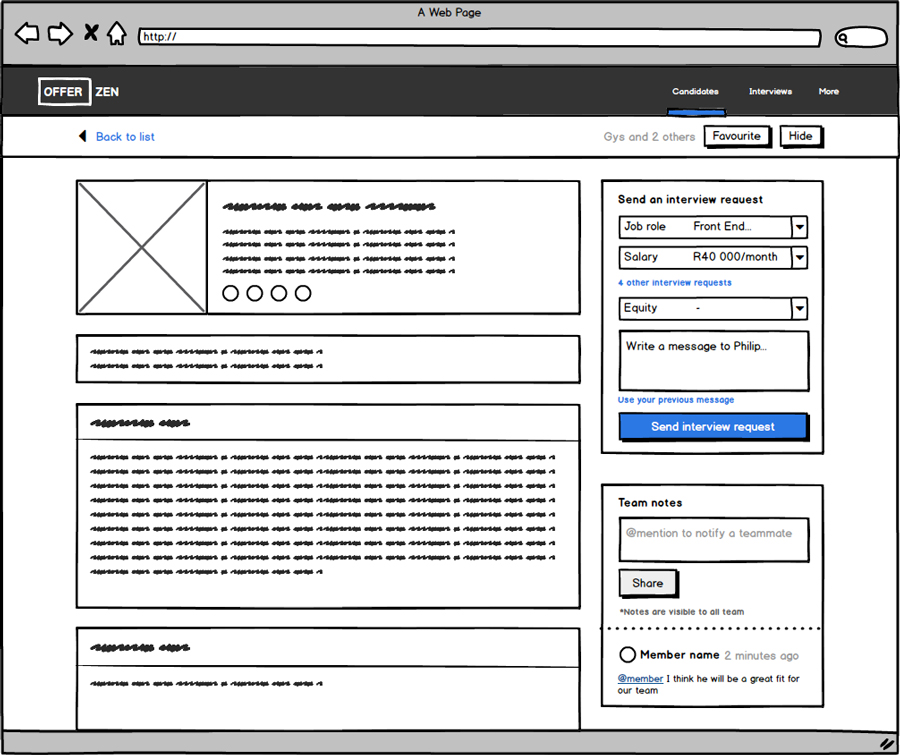Viewport: 900px width, 755px height.
Task: Click Use your previous message link
Action: pyautogui.click(x=676, y=400)
